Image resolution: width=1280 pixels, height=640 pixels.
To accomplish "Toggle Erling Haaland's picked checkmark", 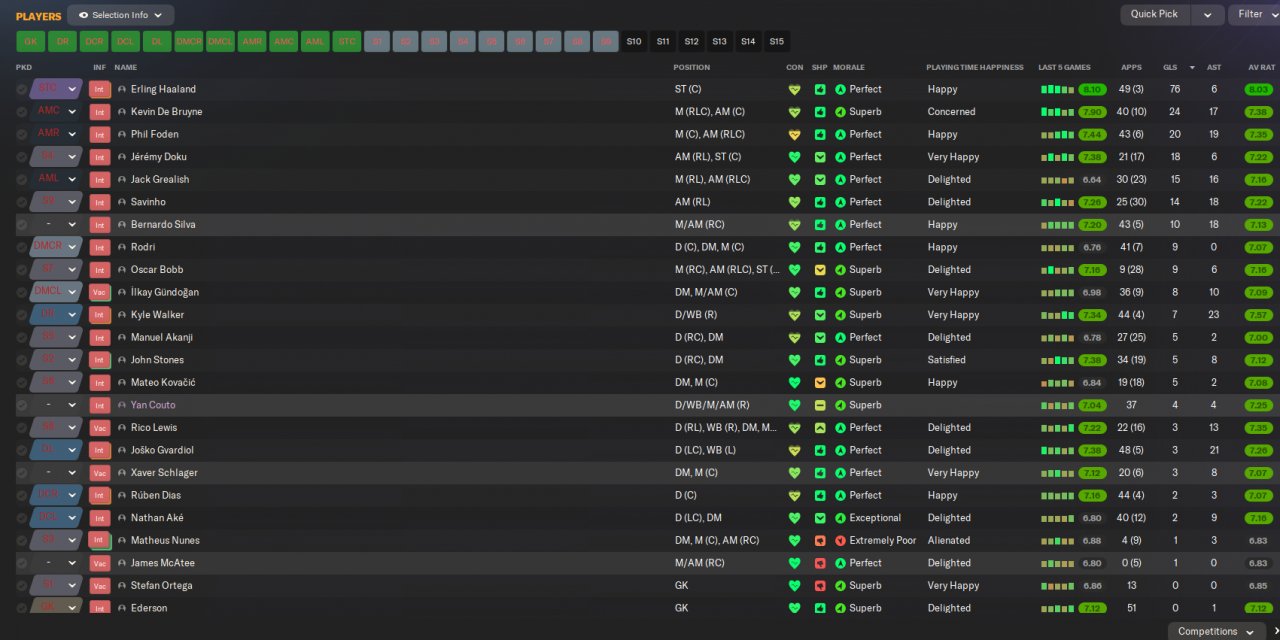I will click(22, 89).
